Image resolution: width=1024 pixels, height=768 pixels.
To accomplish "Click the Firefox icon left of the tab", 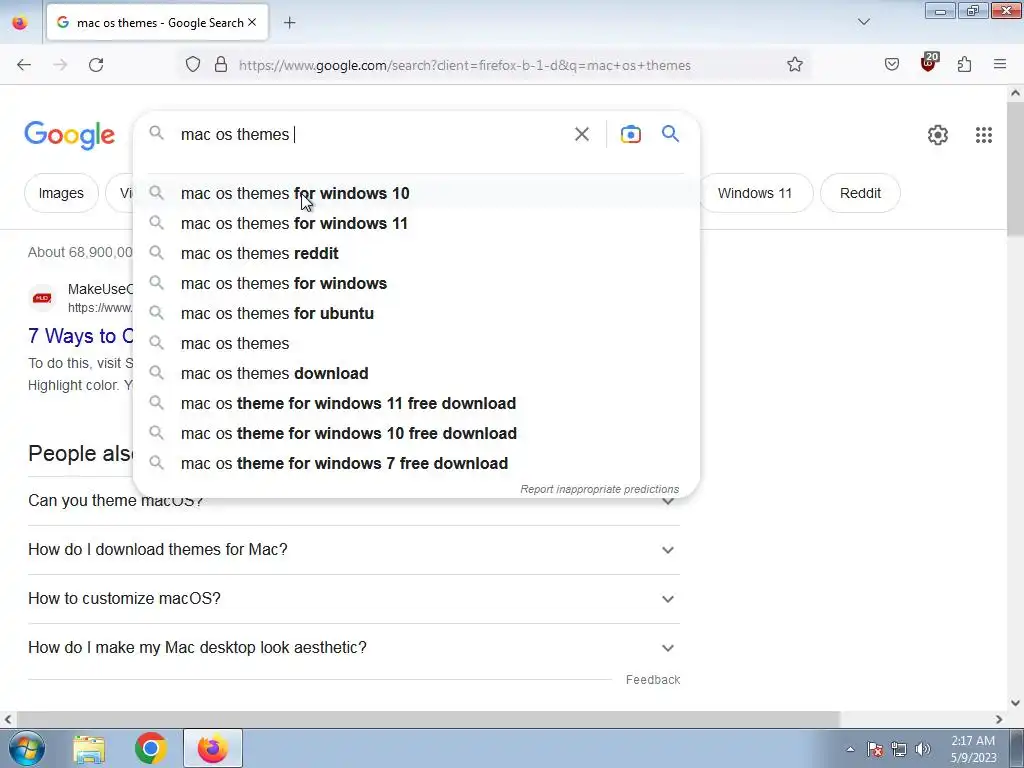I will coord(20,23).
